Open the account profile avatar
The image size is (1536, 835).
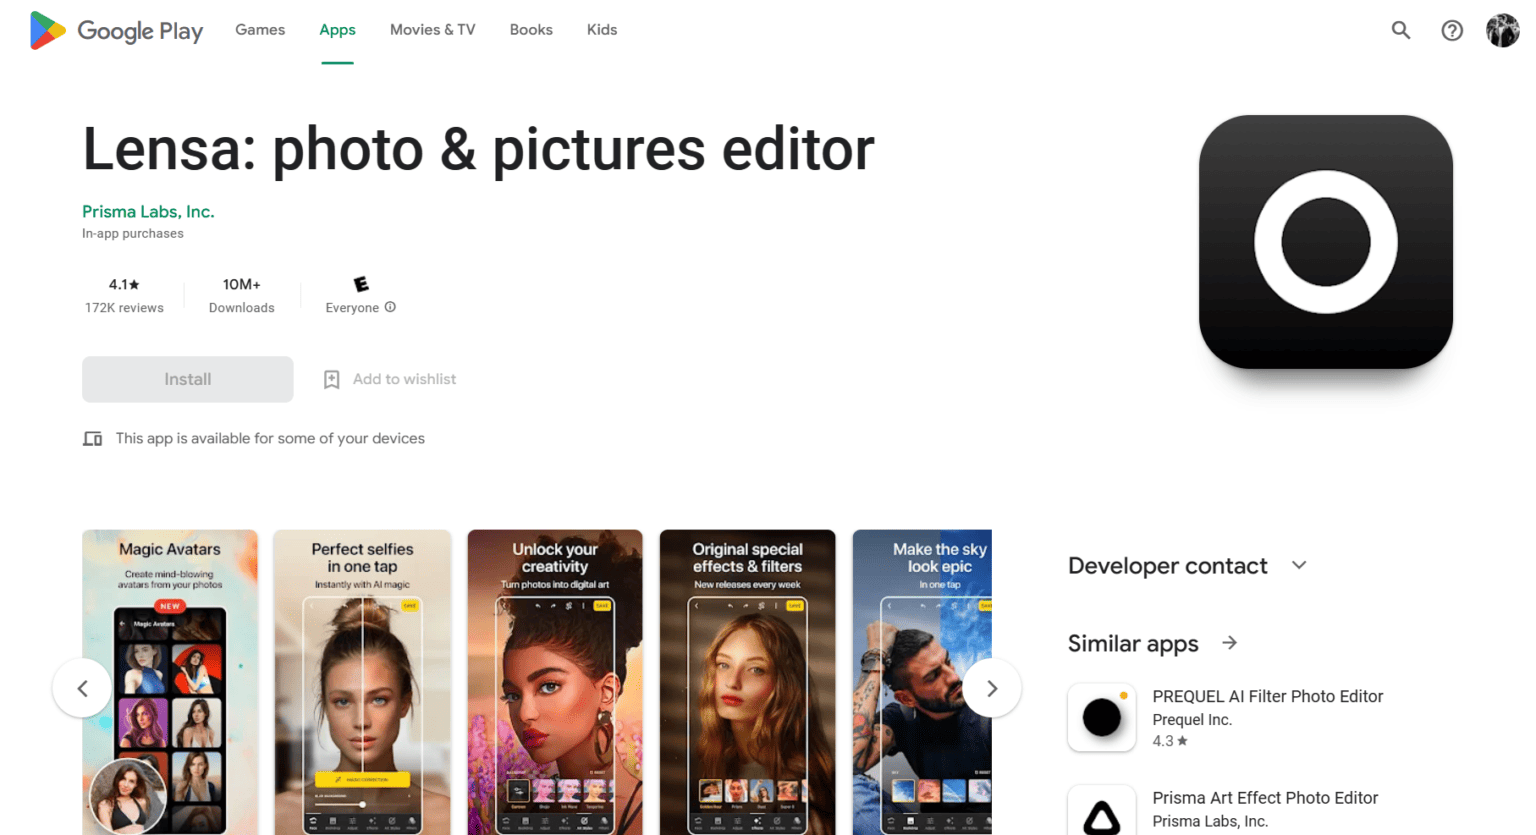[x=1502, y=30]
